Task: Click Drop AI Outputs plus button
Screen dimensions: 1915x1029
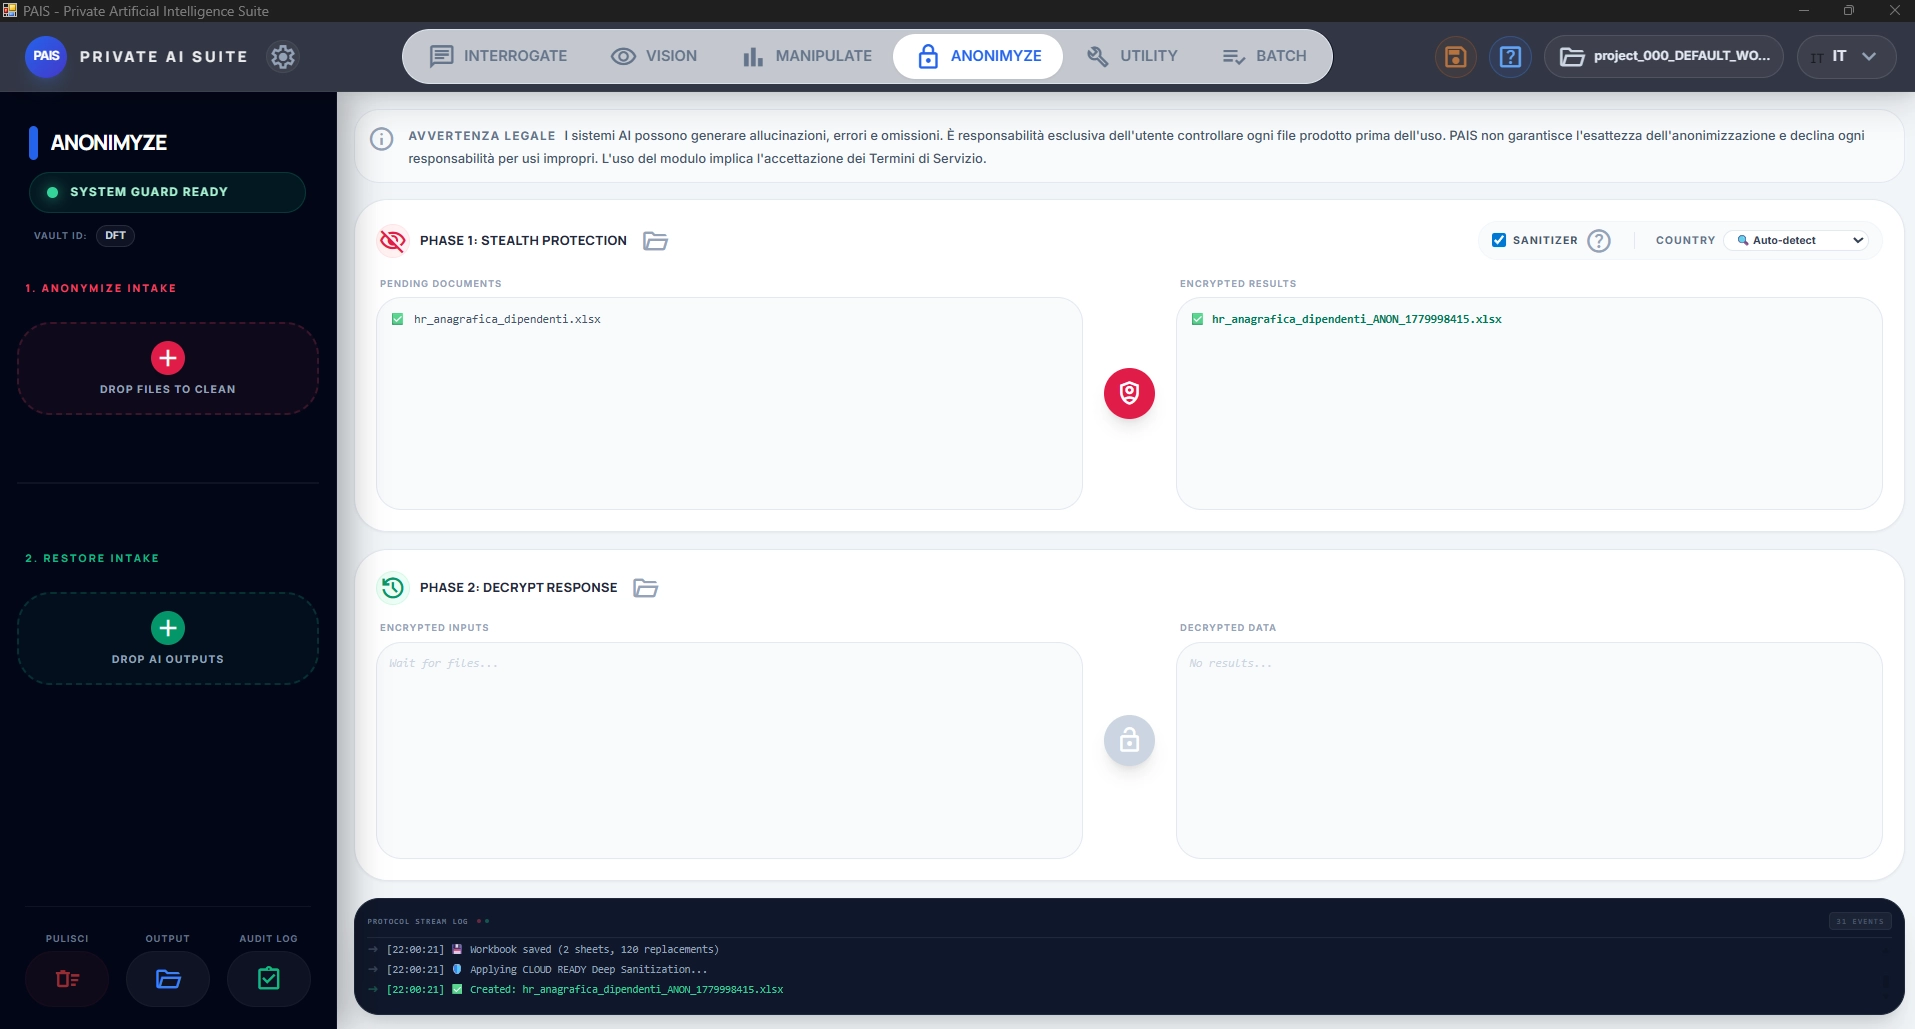Action: tap(168, 628)
